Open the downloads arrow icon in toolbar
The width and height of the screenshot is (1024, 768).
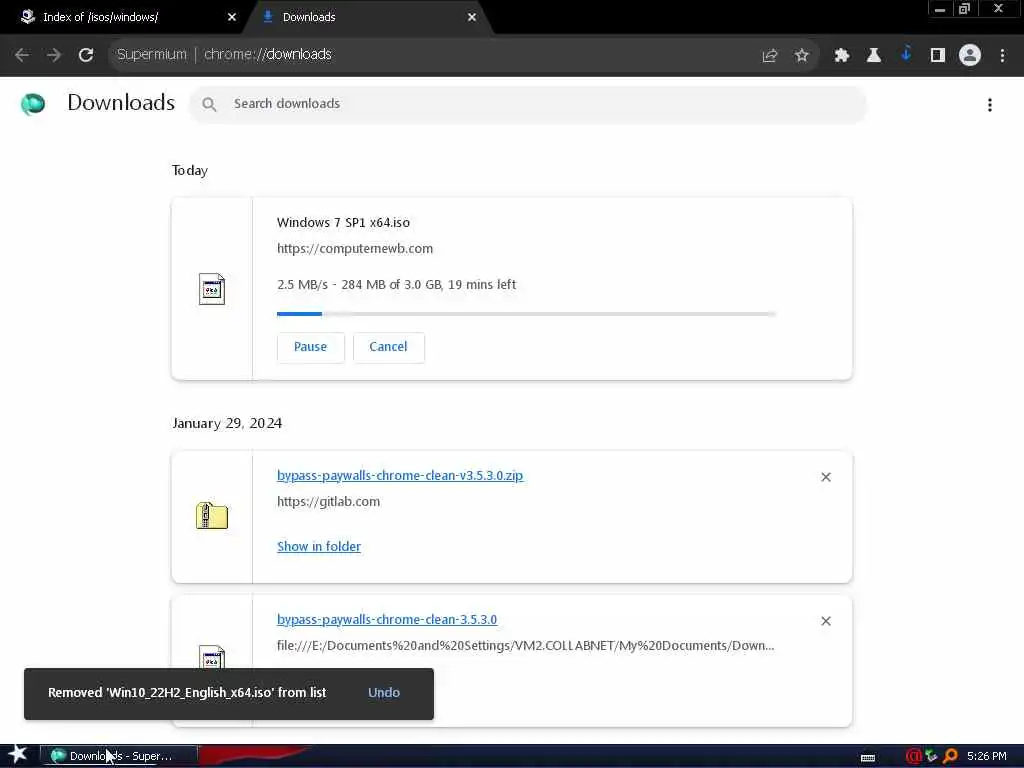pyautogui.click(x=906, y=54)
